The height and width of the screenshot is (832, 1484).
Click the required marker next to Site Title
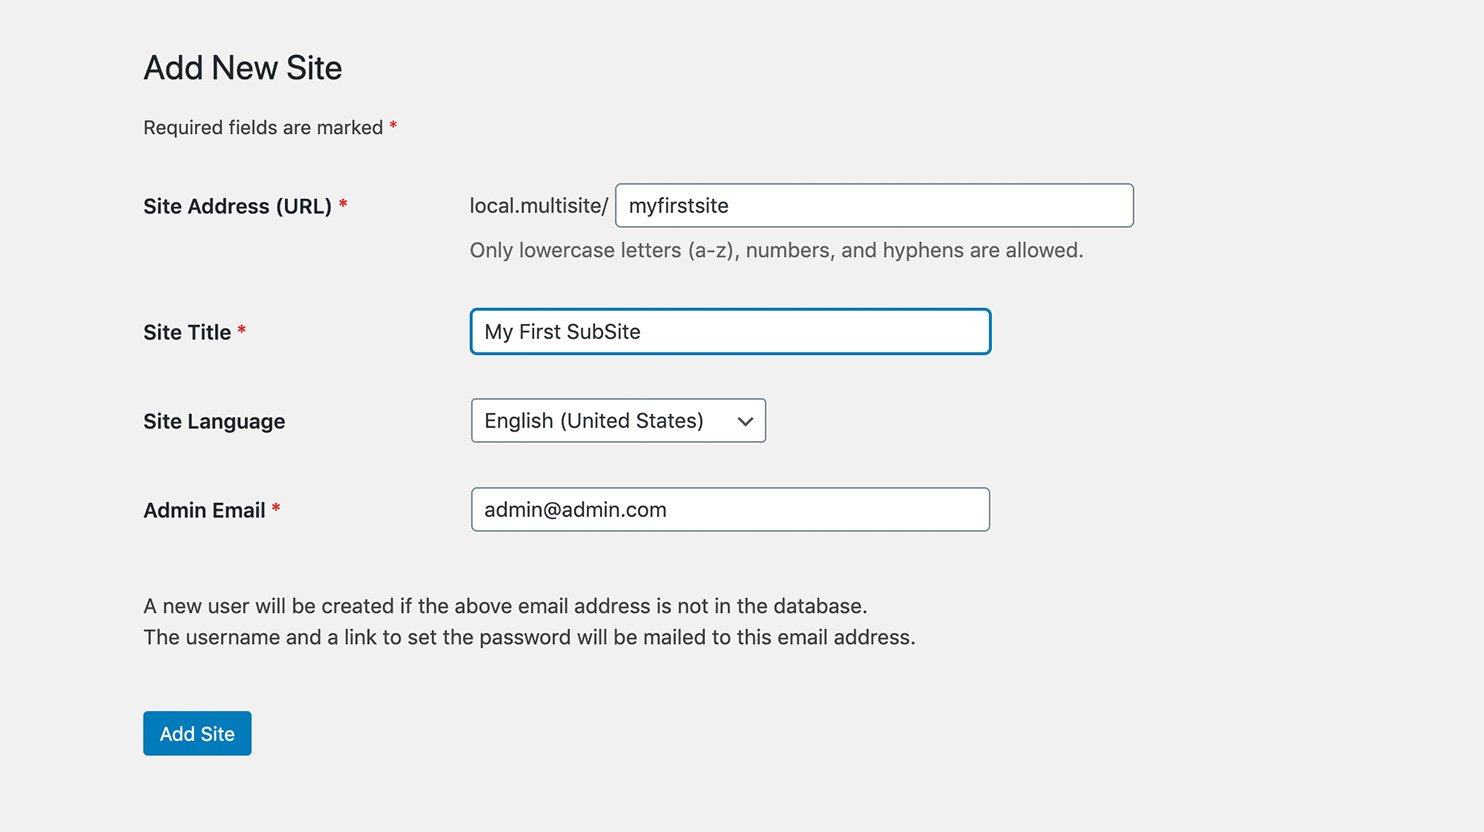click(x=242, y=327)
